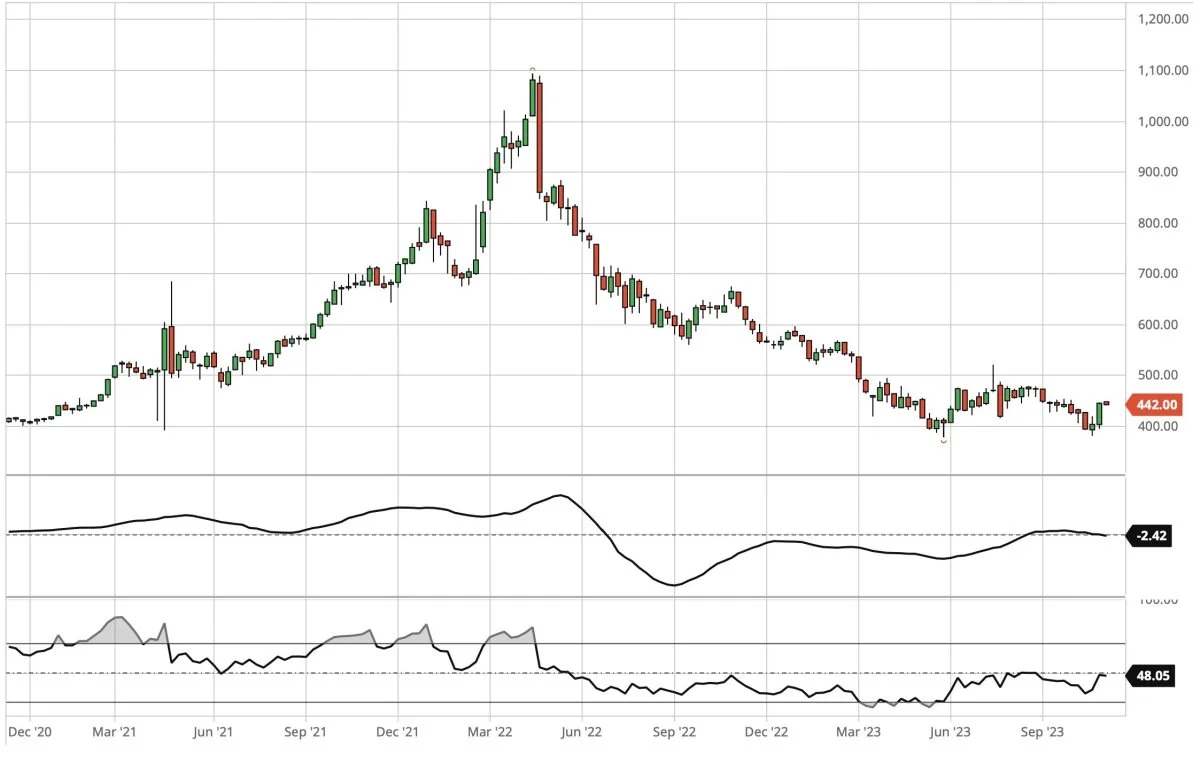Click the -2.42 indicator value tag
Viewport: 1200px width, 761px height.
tap(1150, 536)
